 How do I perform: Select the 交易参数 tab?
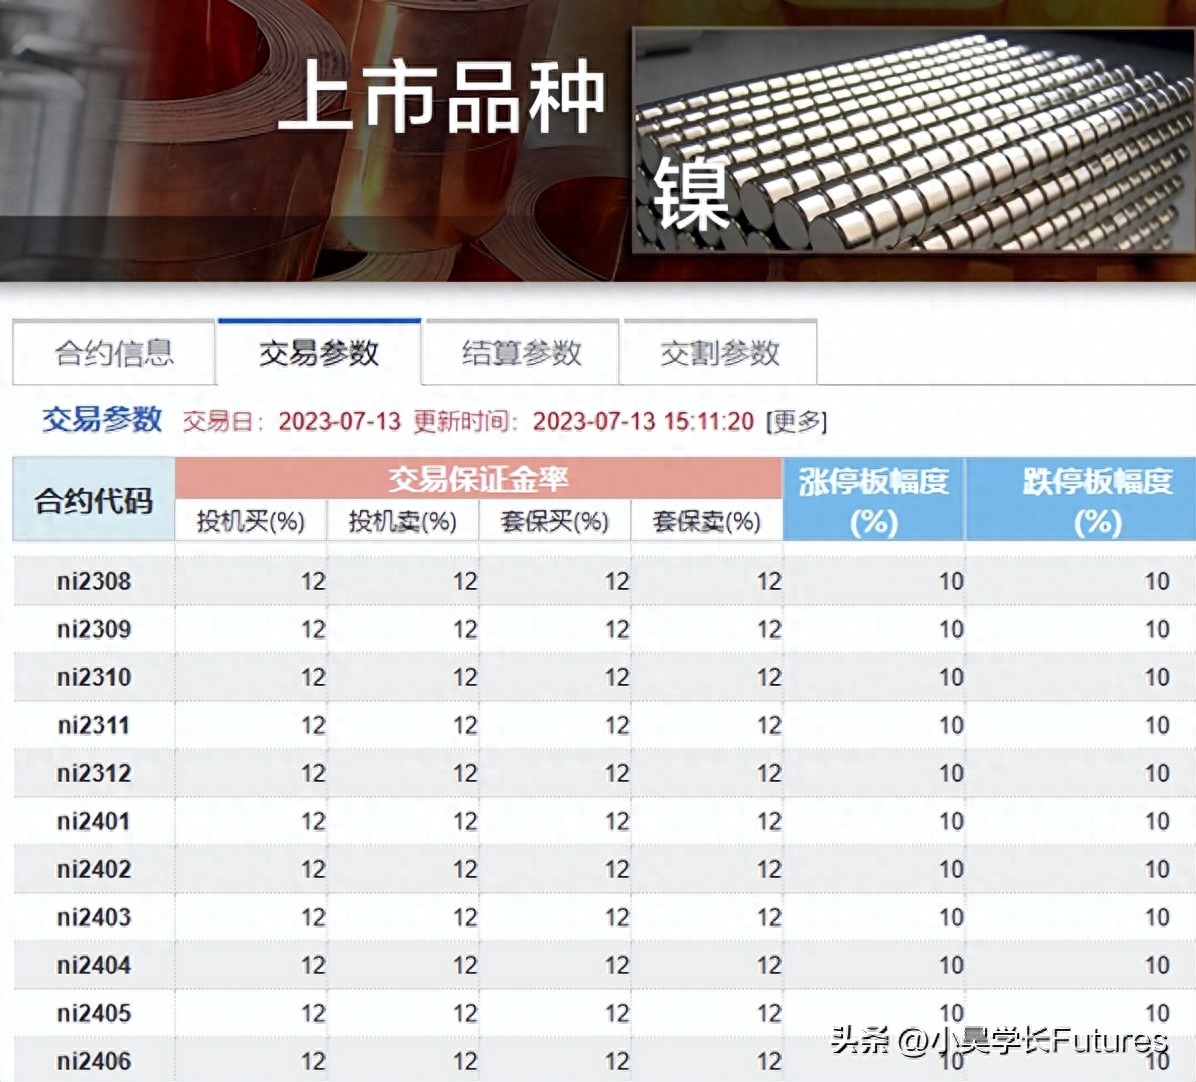point(319,352)
